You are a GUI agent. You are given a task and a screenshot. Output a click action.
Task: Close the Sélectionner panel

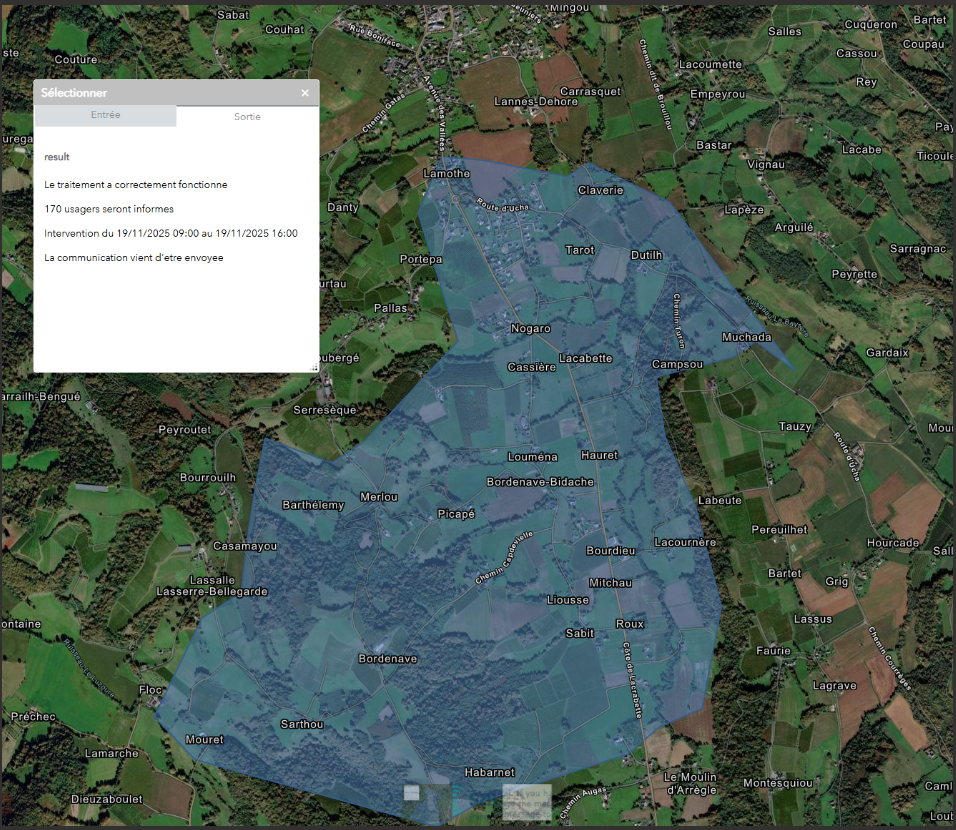305,93
